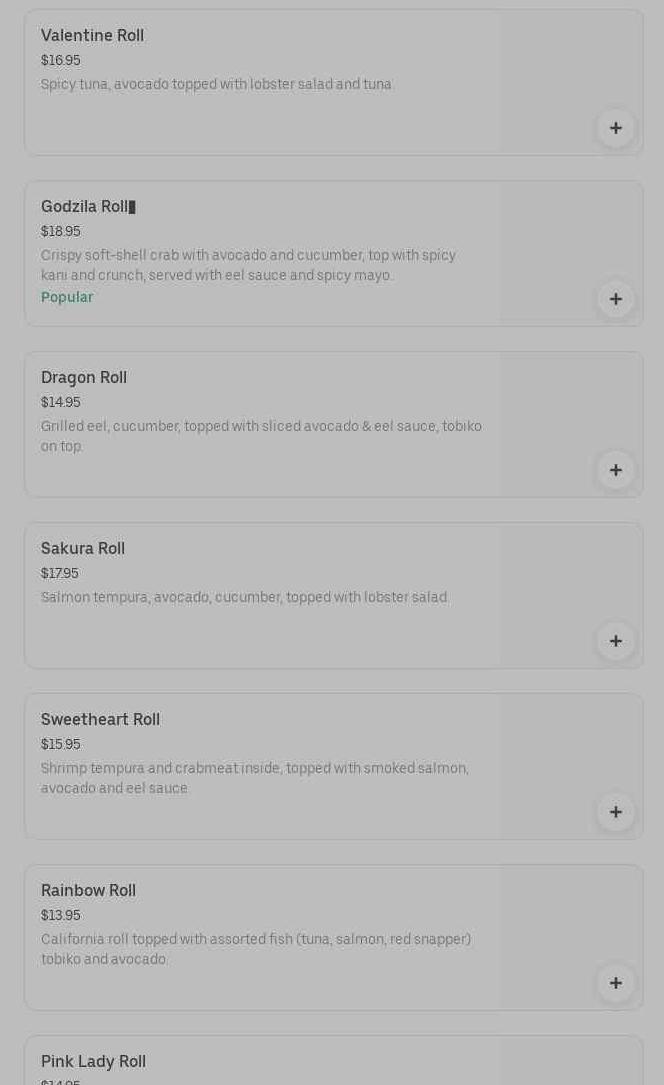Select the Sakura Roll item title
The height and width of the screenshot is (1085, 664).
coord(83,549)
